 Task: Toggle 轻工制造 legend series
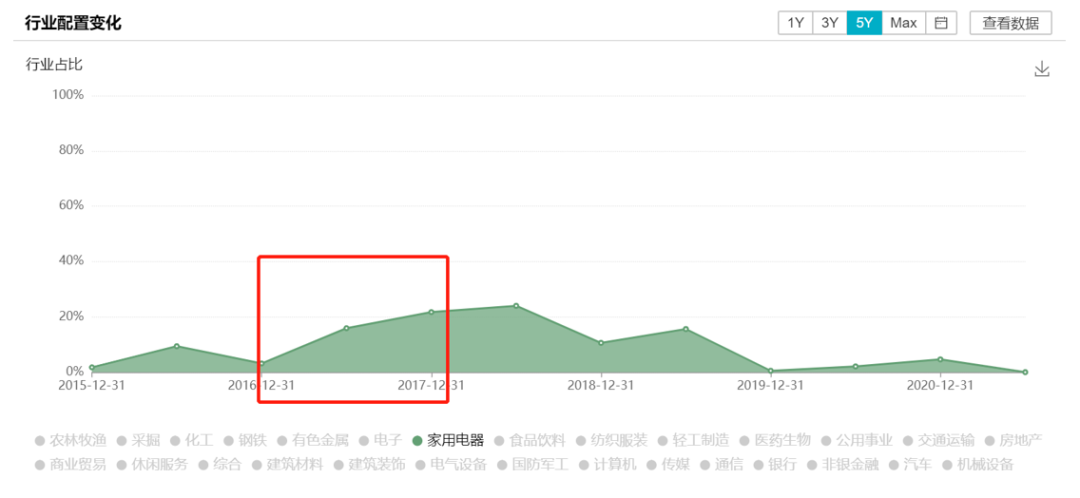694,440
